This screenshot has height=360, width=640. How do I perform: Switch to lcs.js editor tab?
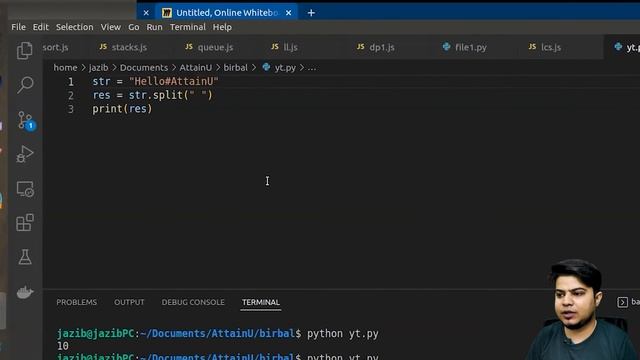pyautogui.click(x=545, y=47)
